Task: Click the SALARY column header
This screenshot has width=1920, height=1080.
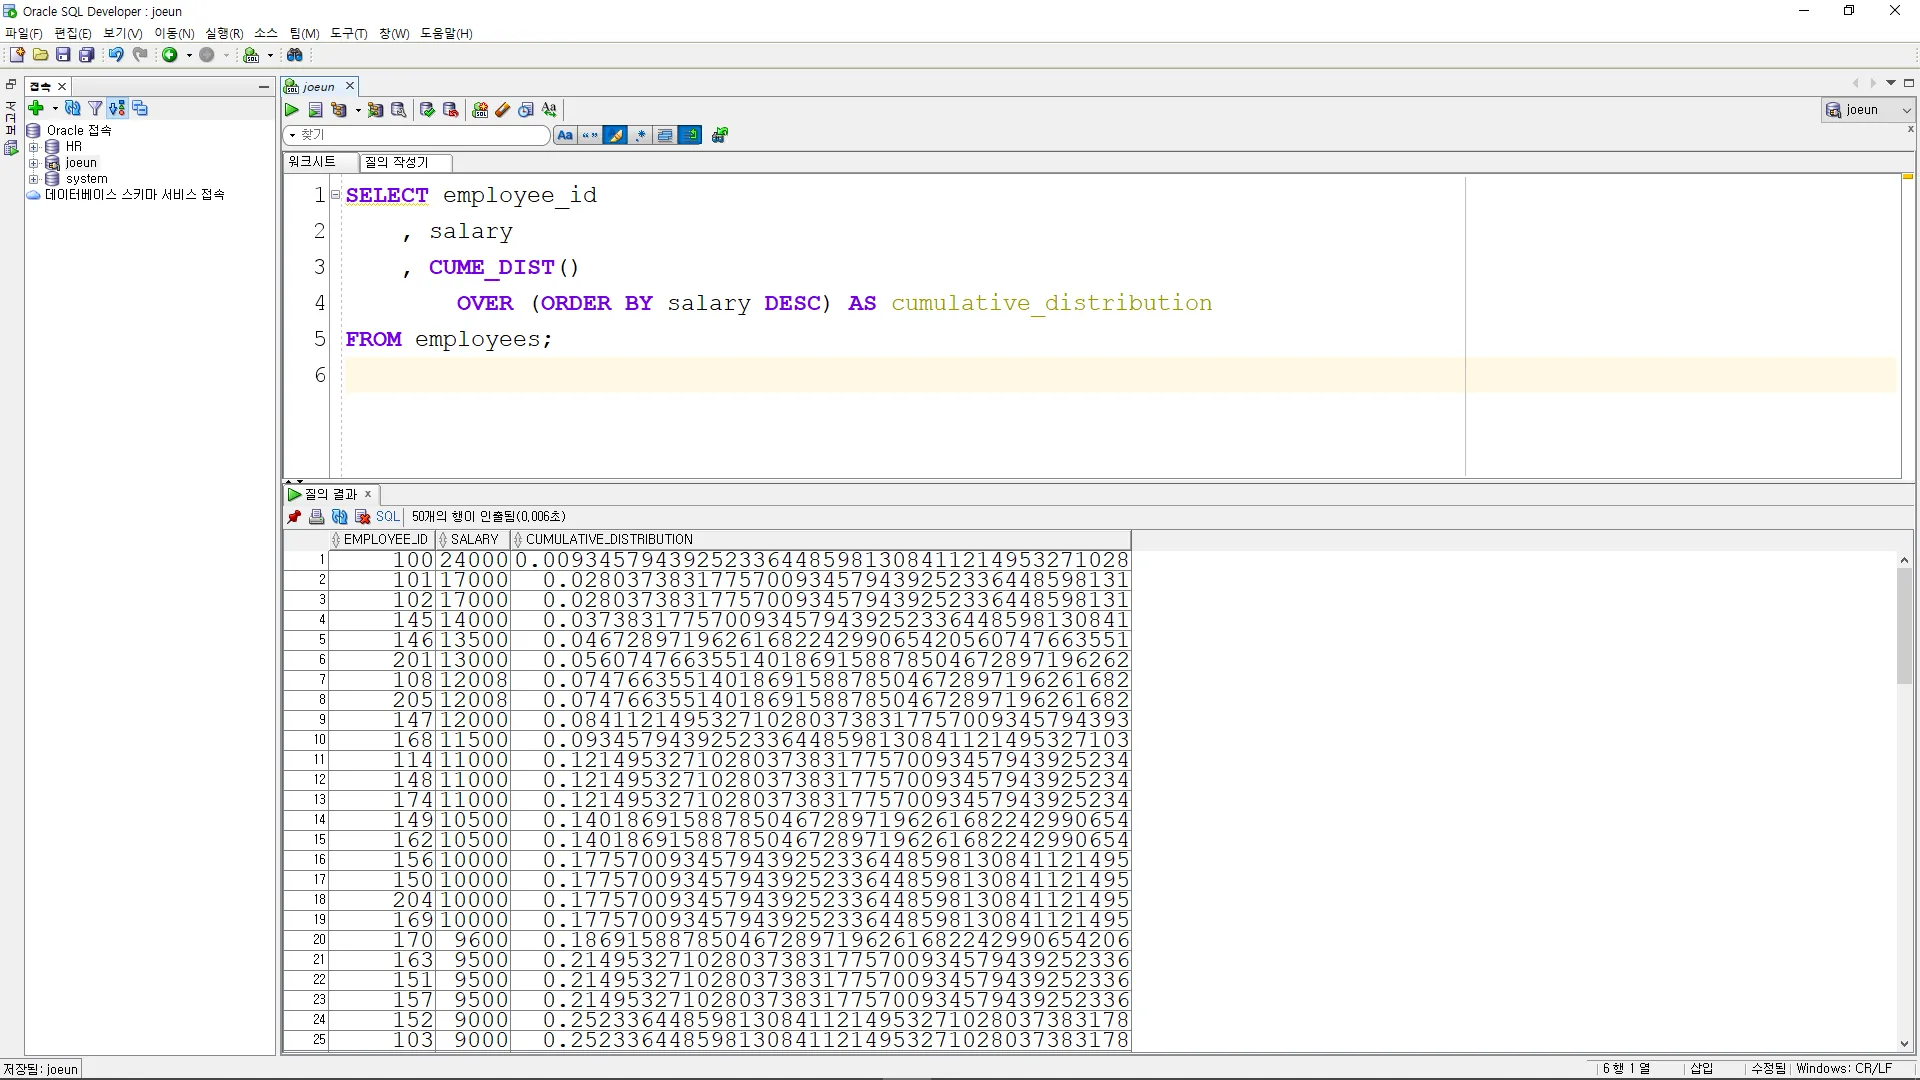Action: (x=474, y=539)
